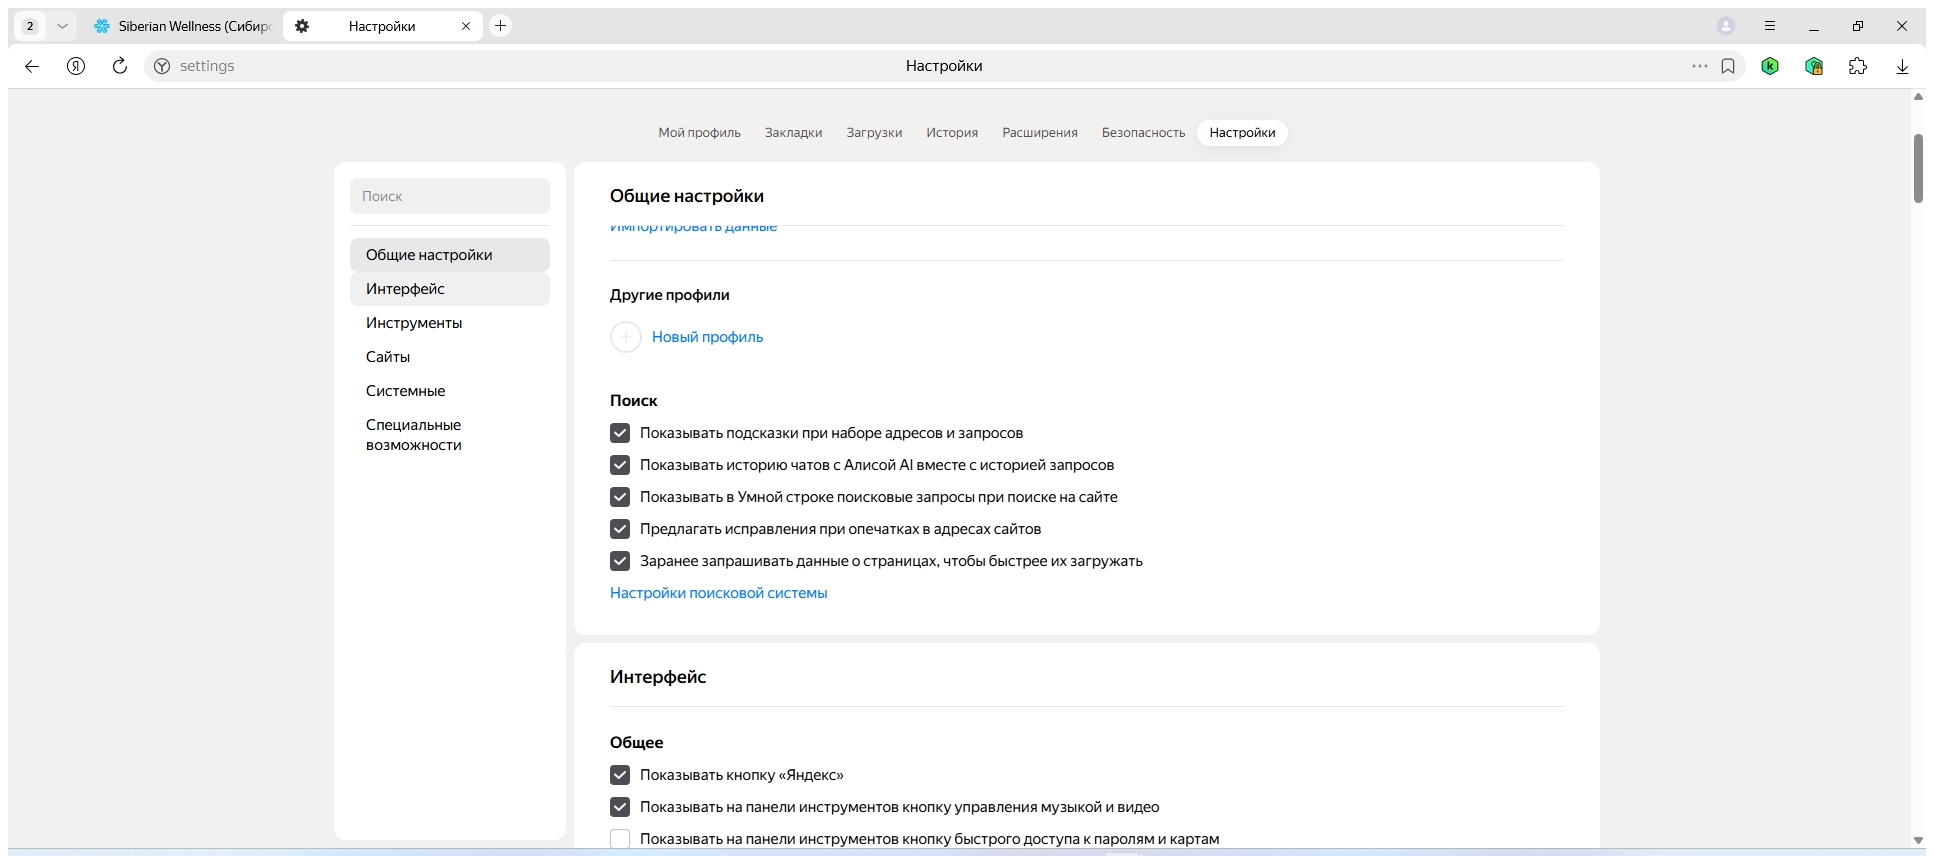The height and width of the screenshot is (856, 1934).
Task: Disable showing Alisa AI chat history
Action: click(620, 465)
